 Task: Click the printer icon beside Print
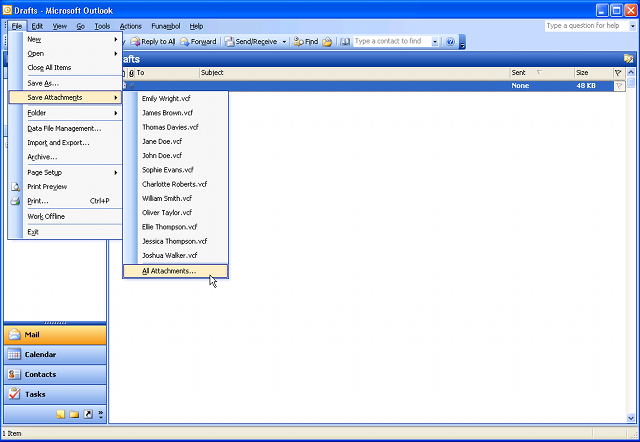[x=15, y=201]
